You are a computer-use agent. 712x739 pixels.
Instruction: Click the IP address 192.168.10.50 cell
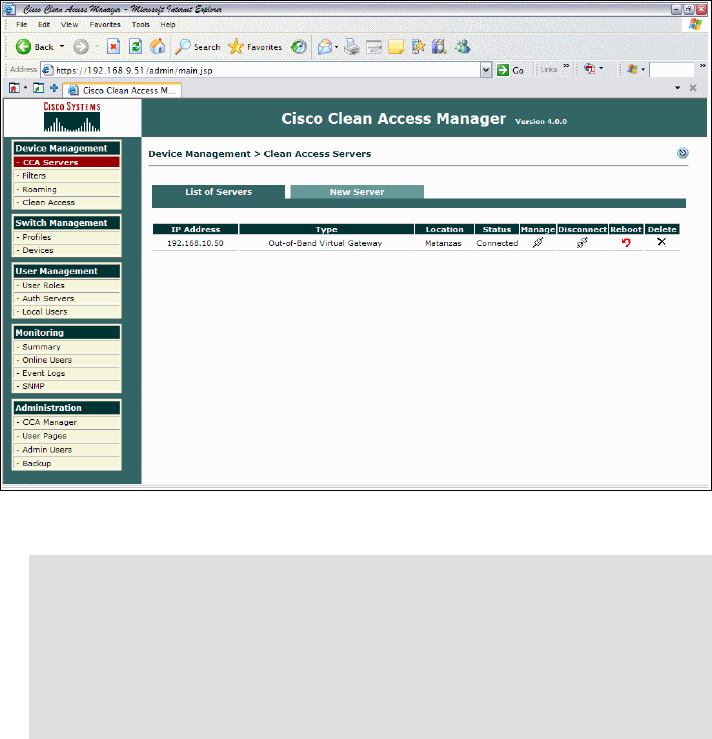tap(195, 243)
